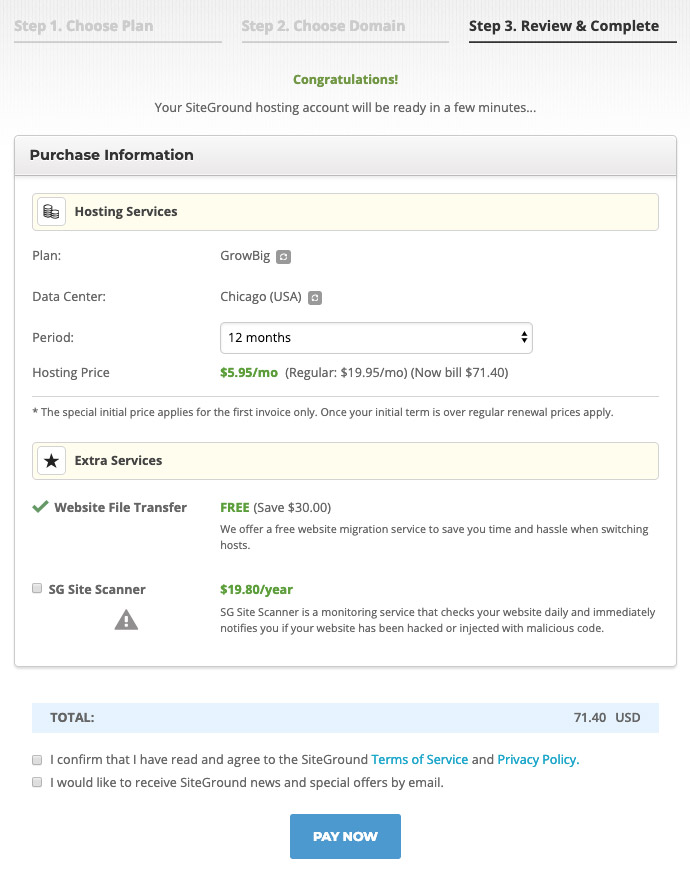Click the Regular: $19.95/mo price note
This screenshot has width=690, height=890.
point(346,373)
